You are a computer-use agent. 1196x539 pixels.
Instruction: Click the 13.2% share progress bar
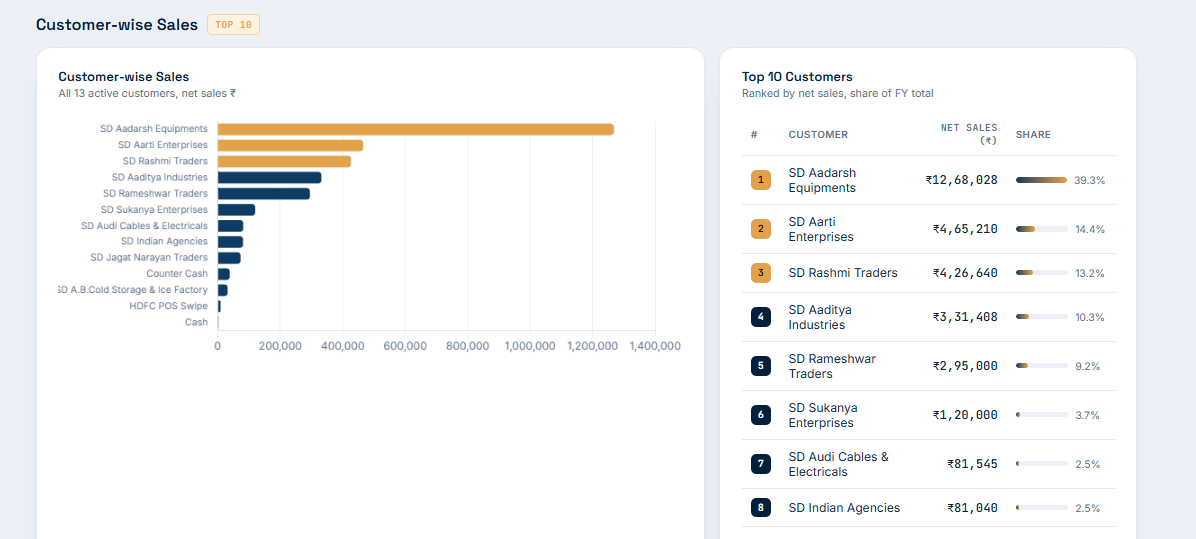point(1041,273)
